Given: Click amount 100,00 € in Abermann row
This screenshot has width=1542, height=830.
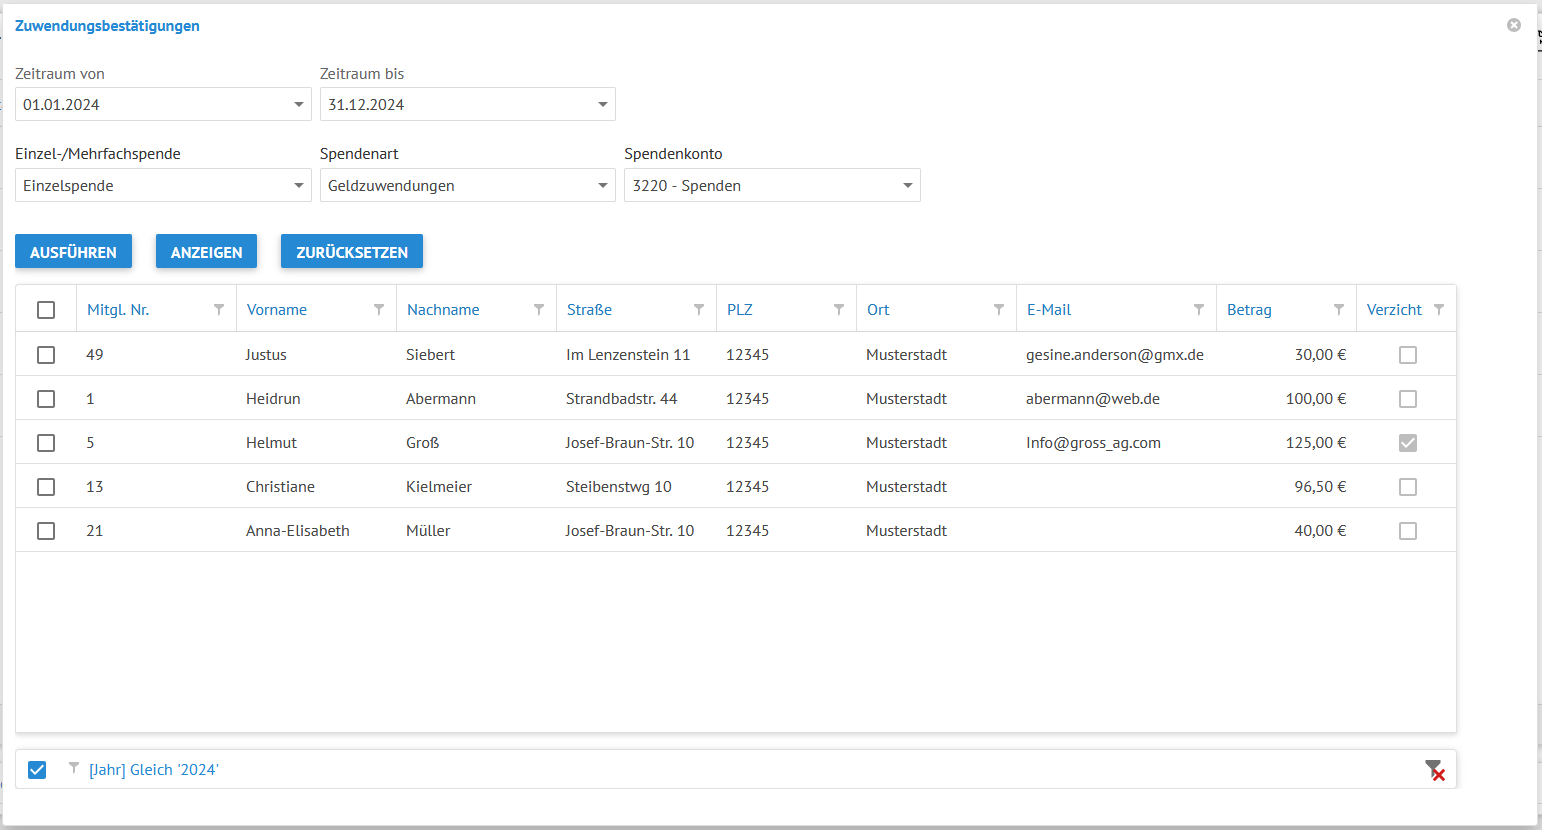Looking at the screenshot, I should 1316,399.
